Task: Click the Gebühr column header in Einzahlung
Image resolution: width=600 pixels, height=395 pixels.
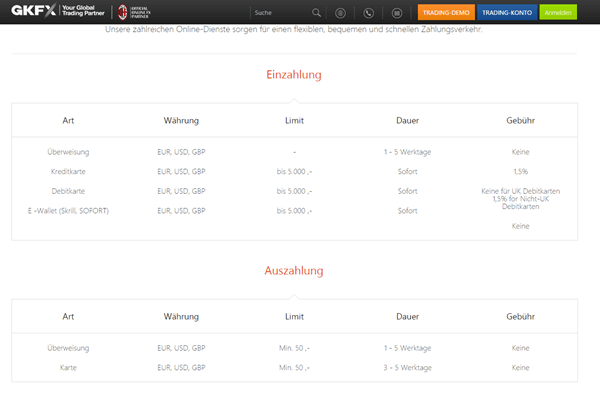Action: coord(520,121)
